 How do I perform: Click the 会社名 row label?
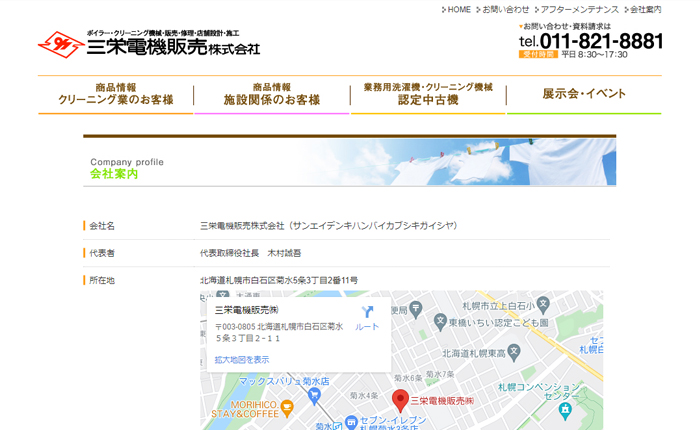click(102, 226)
